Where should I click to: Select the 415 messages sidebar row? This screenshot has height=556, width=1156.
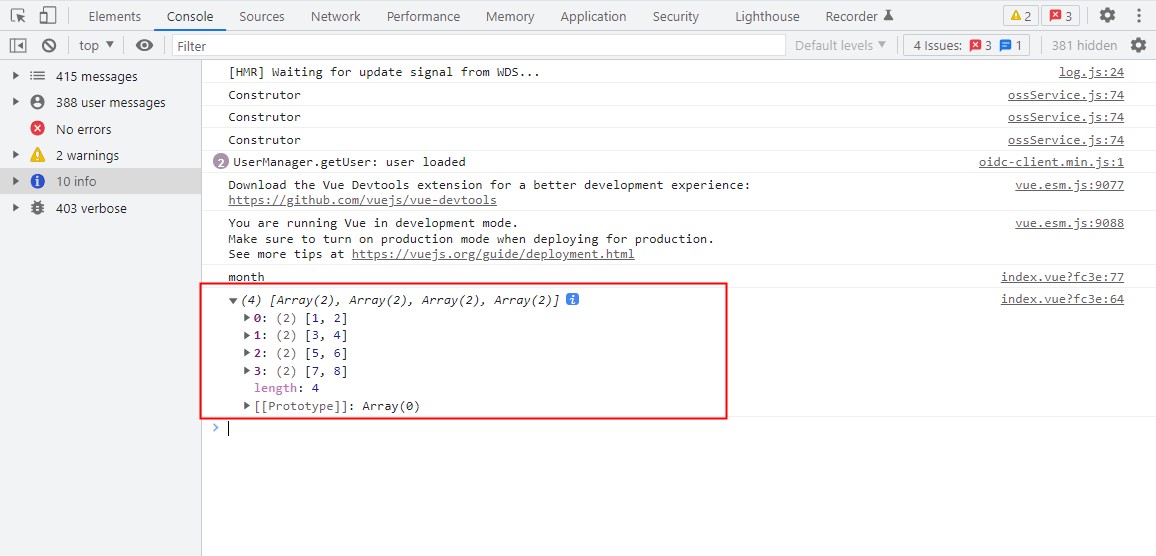pyautogui.click(x=100, y=76)
